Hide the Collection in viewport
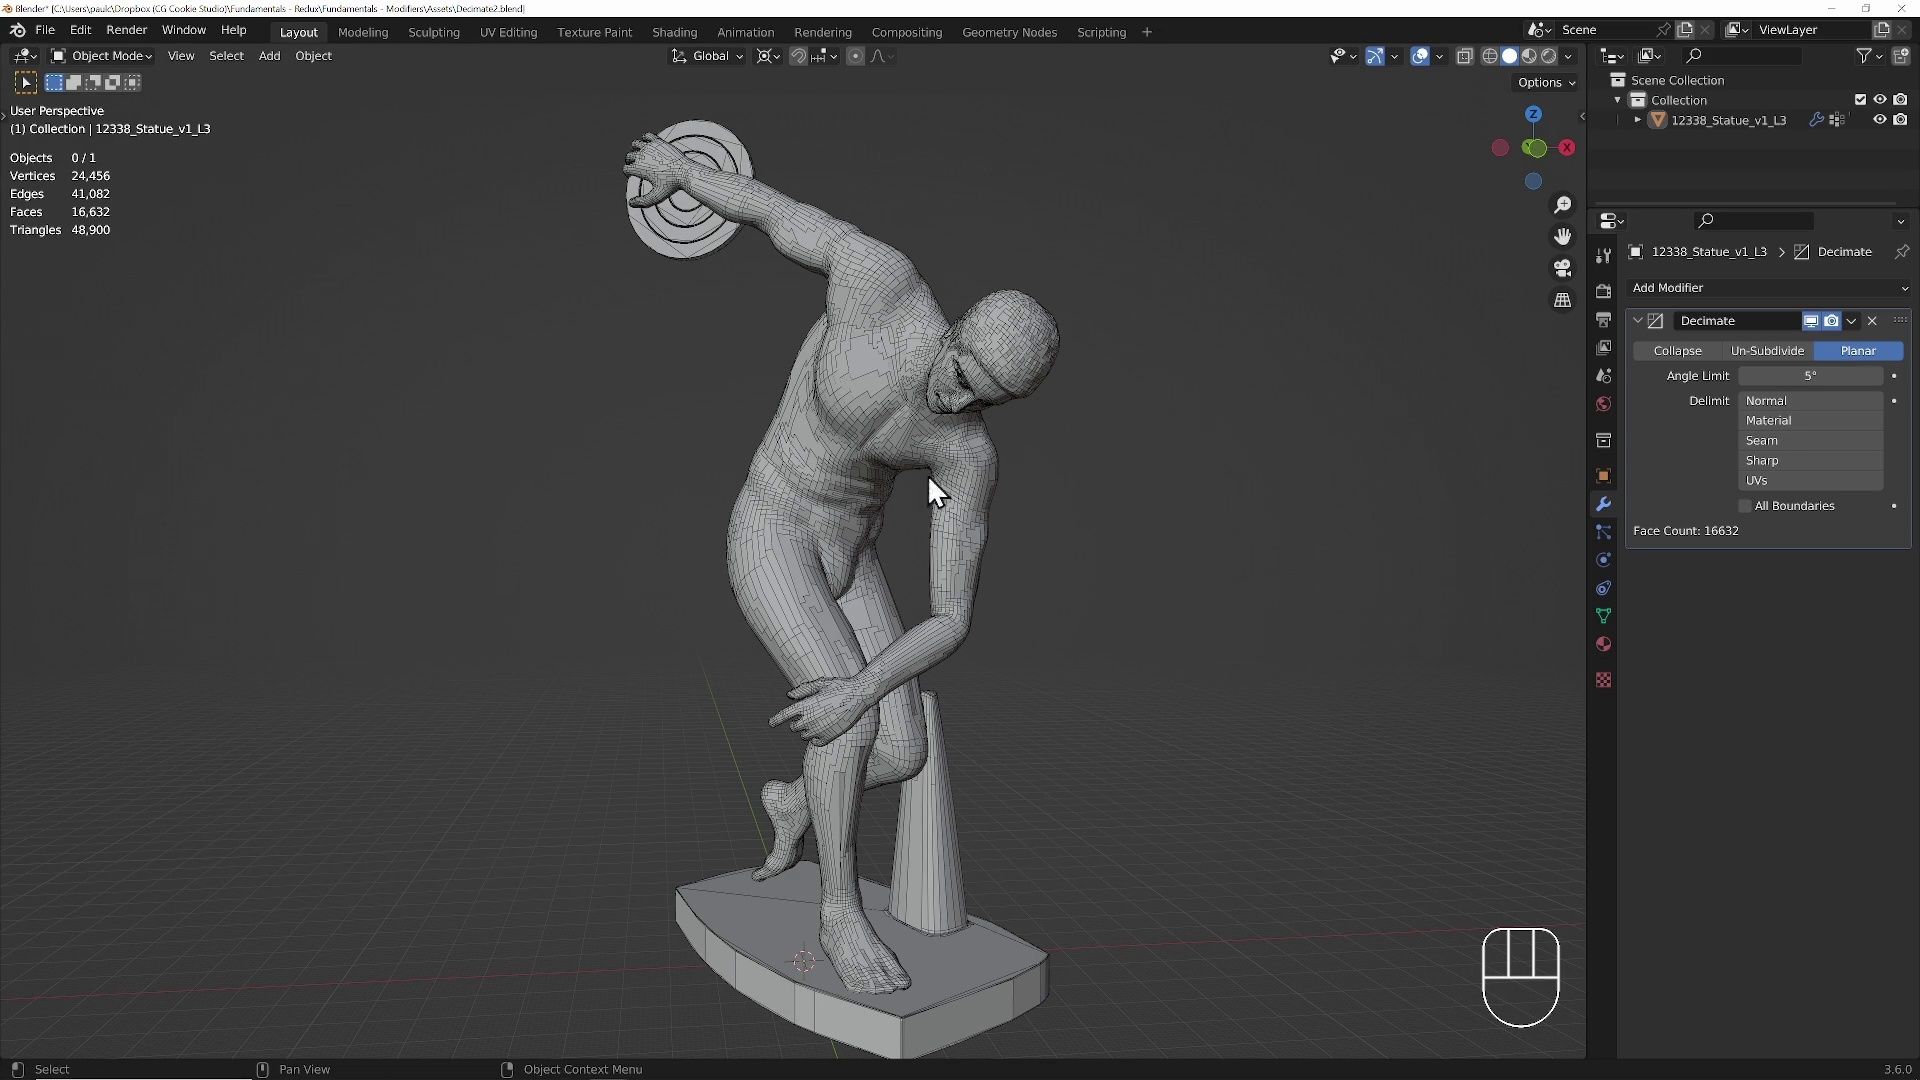The height and width of the screenshot is (1080, 1920). (x=1880, y=100)
